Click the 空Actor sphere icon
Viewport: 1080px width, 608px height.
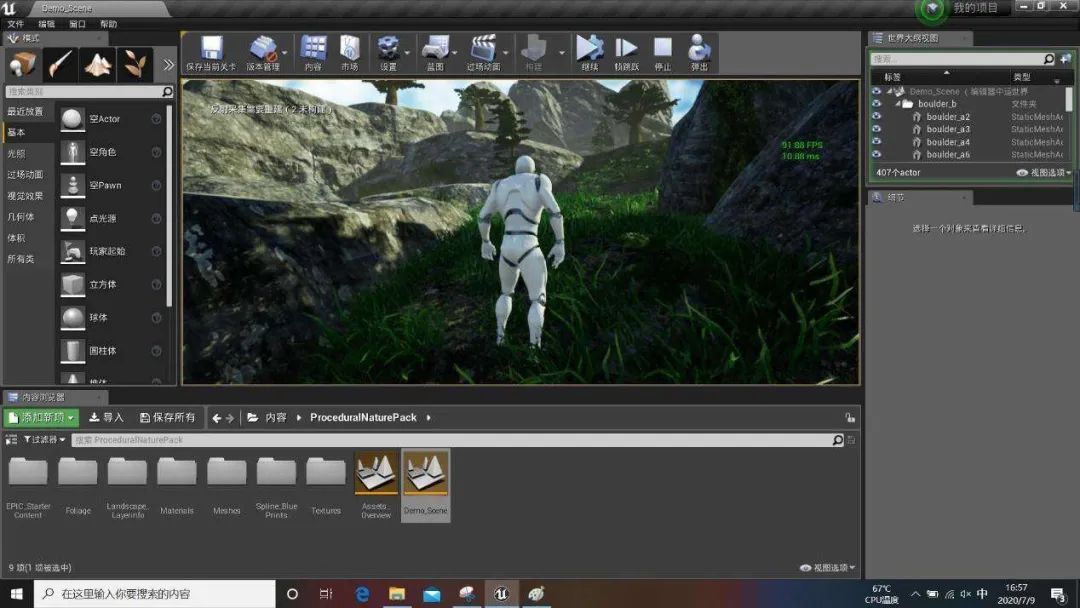tap(72, 119)
